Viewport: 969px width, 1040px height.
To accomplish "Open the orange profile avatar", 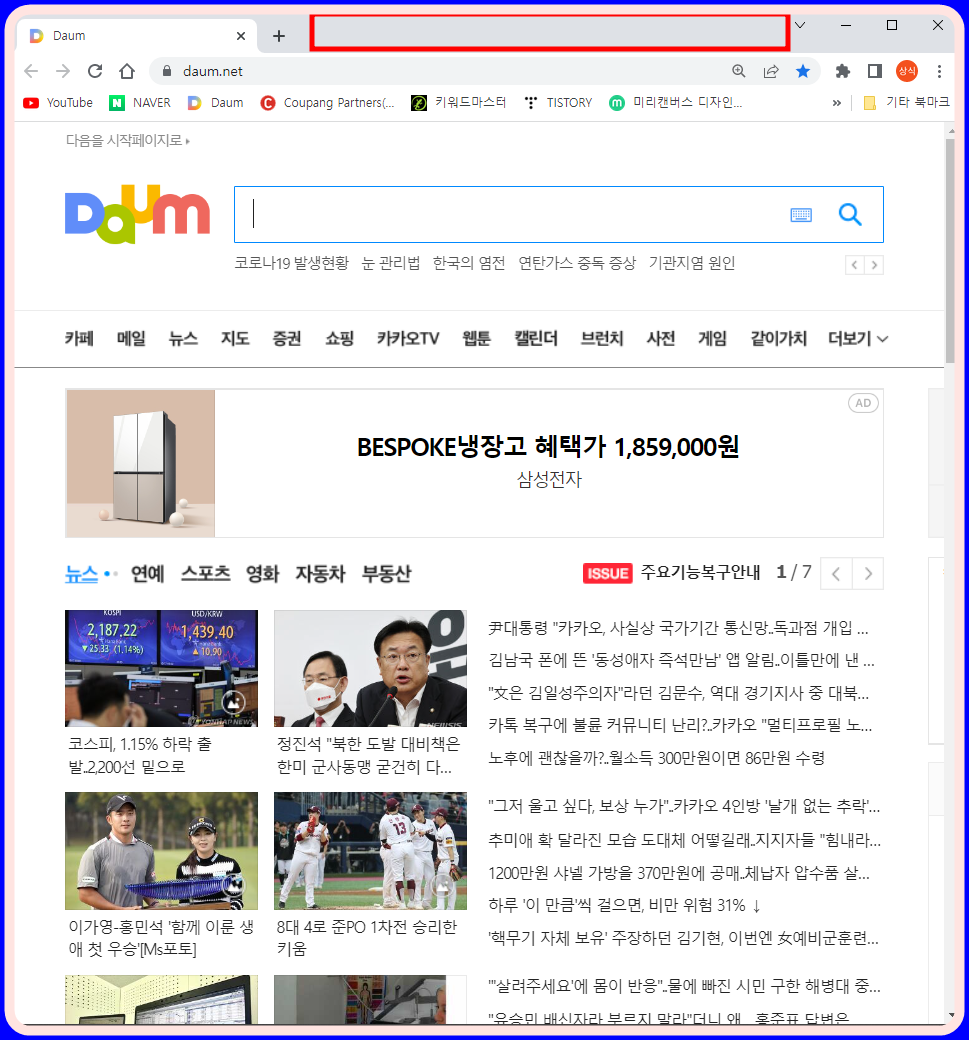I will 907,71.
